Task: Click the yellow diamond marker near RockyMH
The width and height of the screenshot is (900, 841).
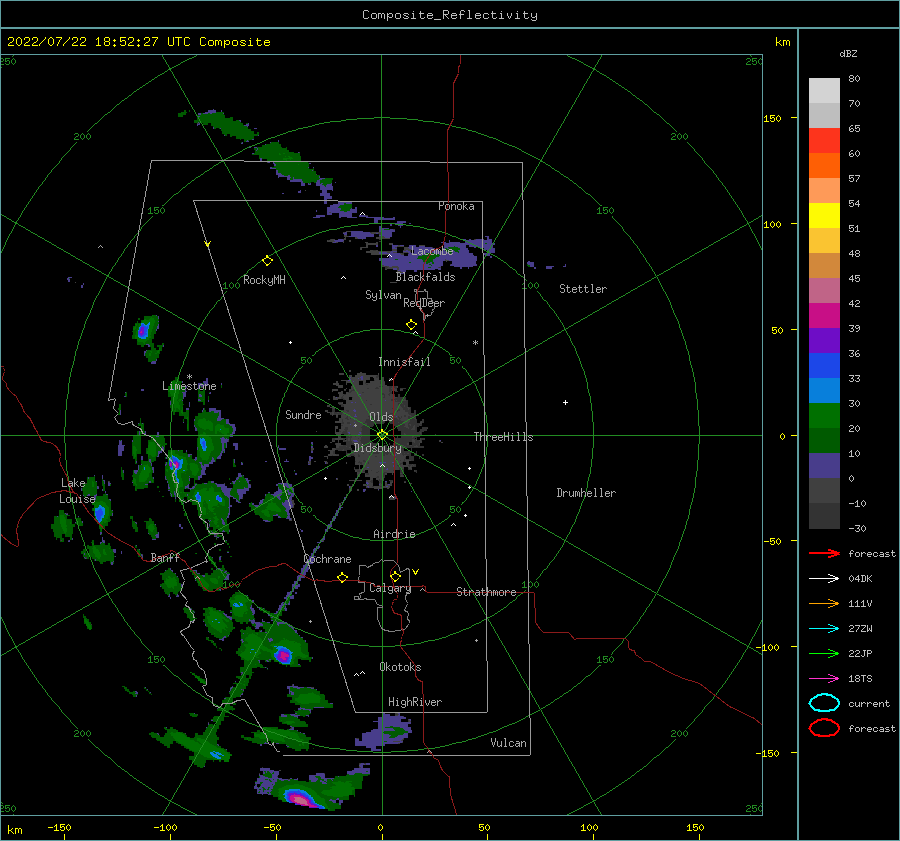Action: 267,261
